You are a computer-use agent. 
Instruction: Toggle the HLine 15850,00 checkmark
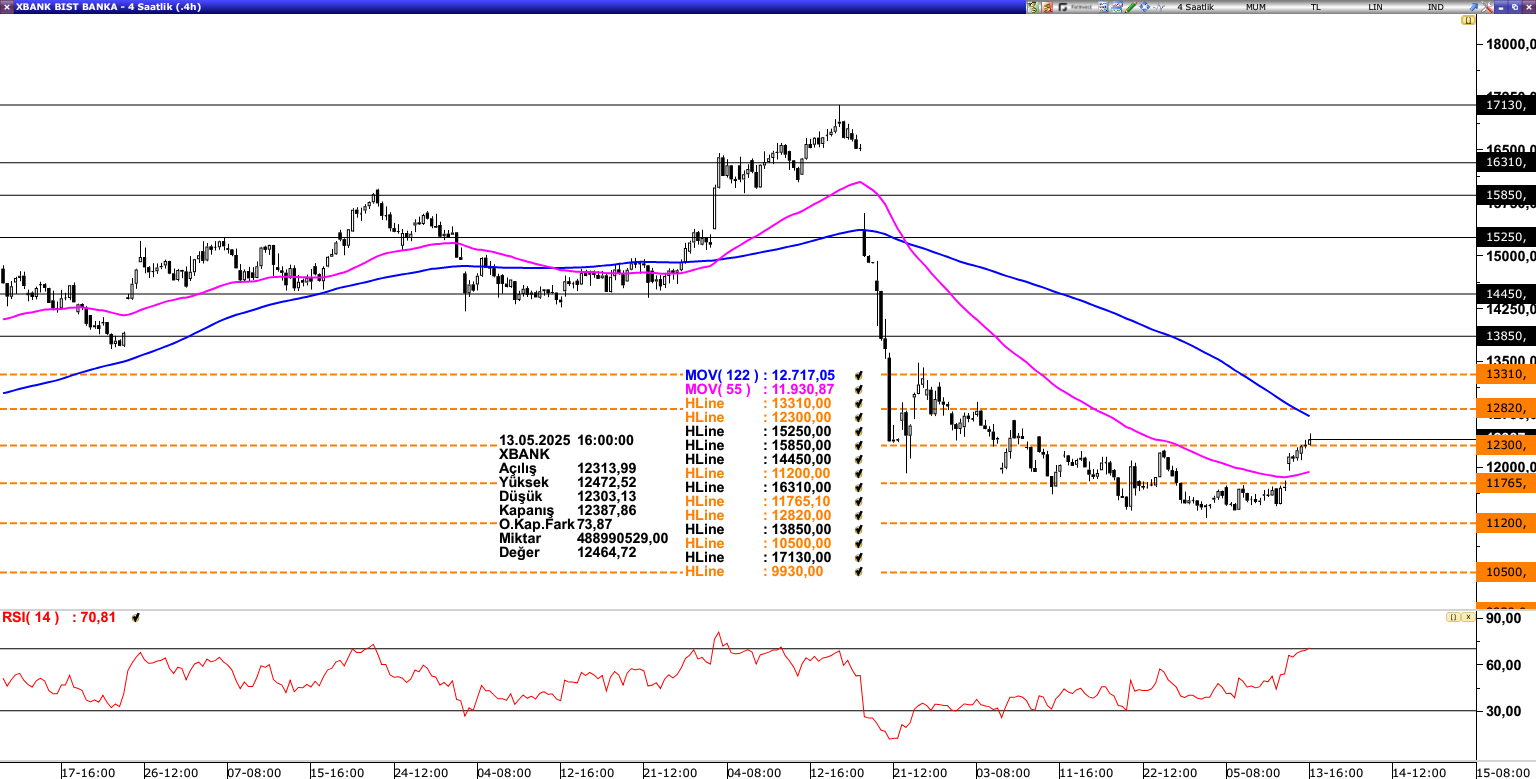[858, 445]
